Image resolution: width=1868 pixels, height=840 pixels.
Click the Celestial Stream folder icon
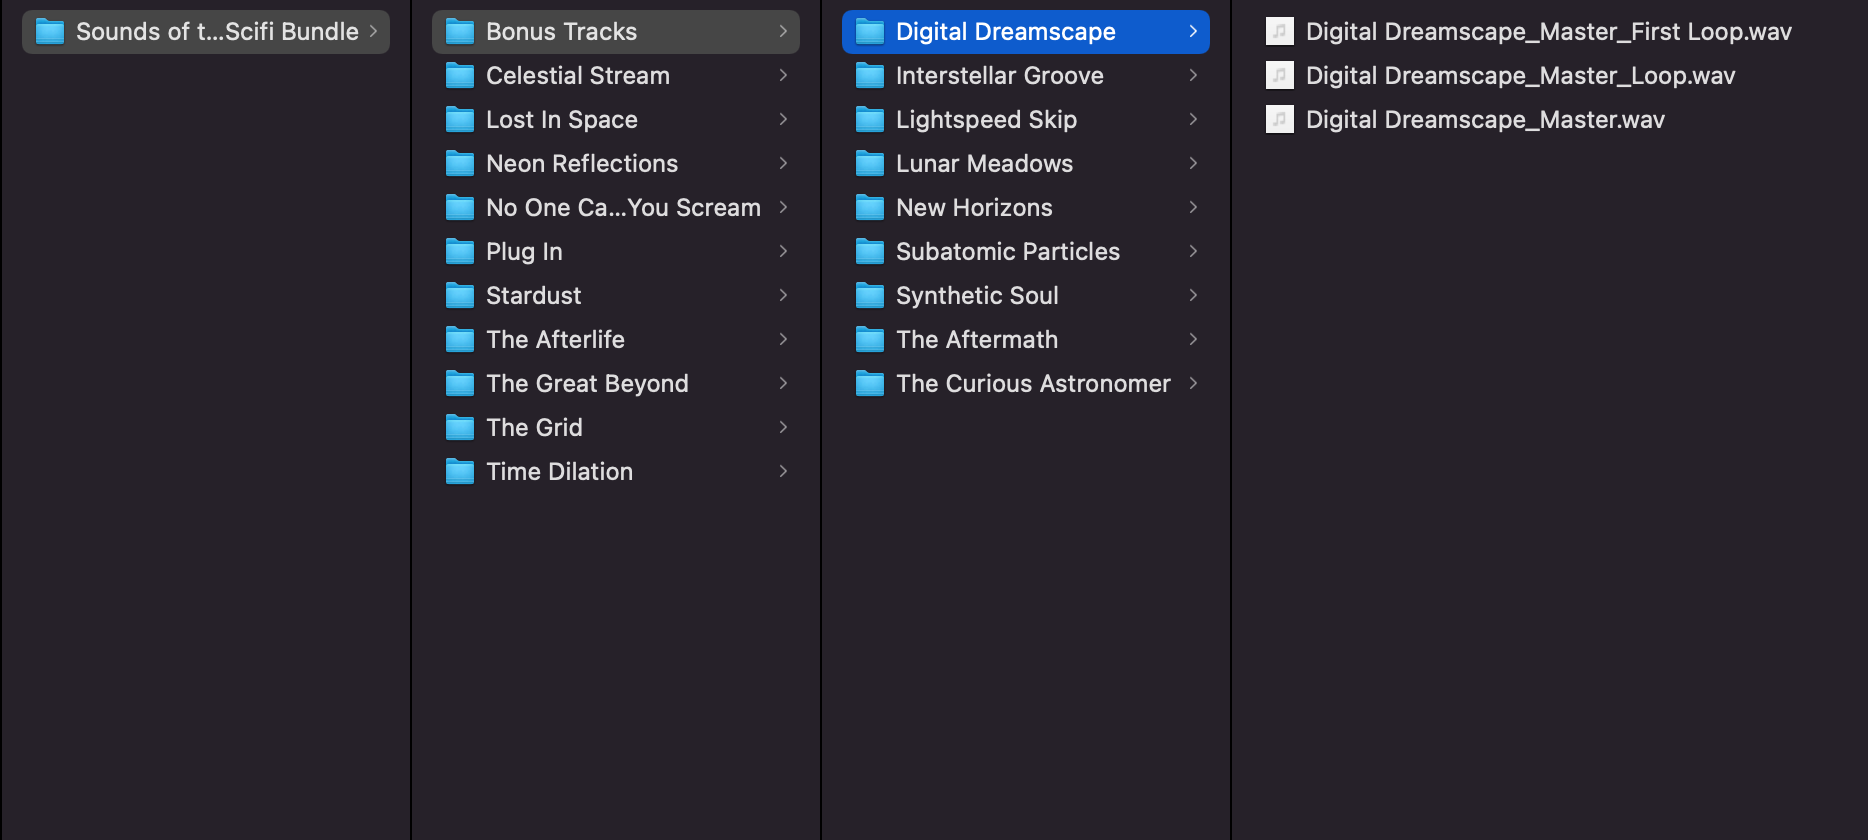pos(460,76)
